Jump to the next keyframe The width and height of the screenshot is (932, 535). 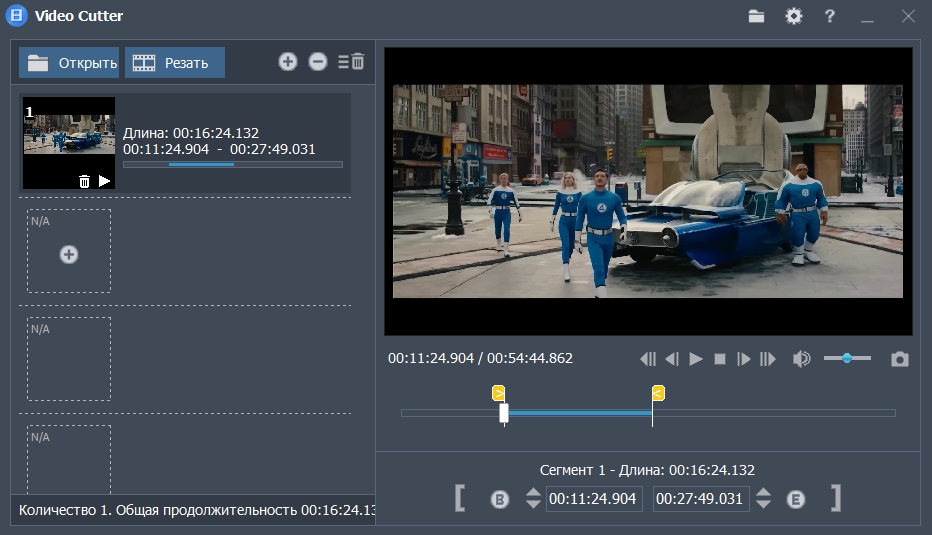click(x=768, y=359)
